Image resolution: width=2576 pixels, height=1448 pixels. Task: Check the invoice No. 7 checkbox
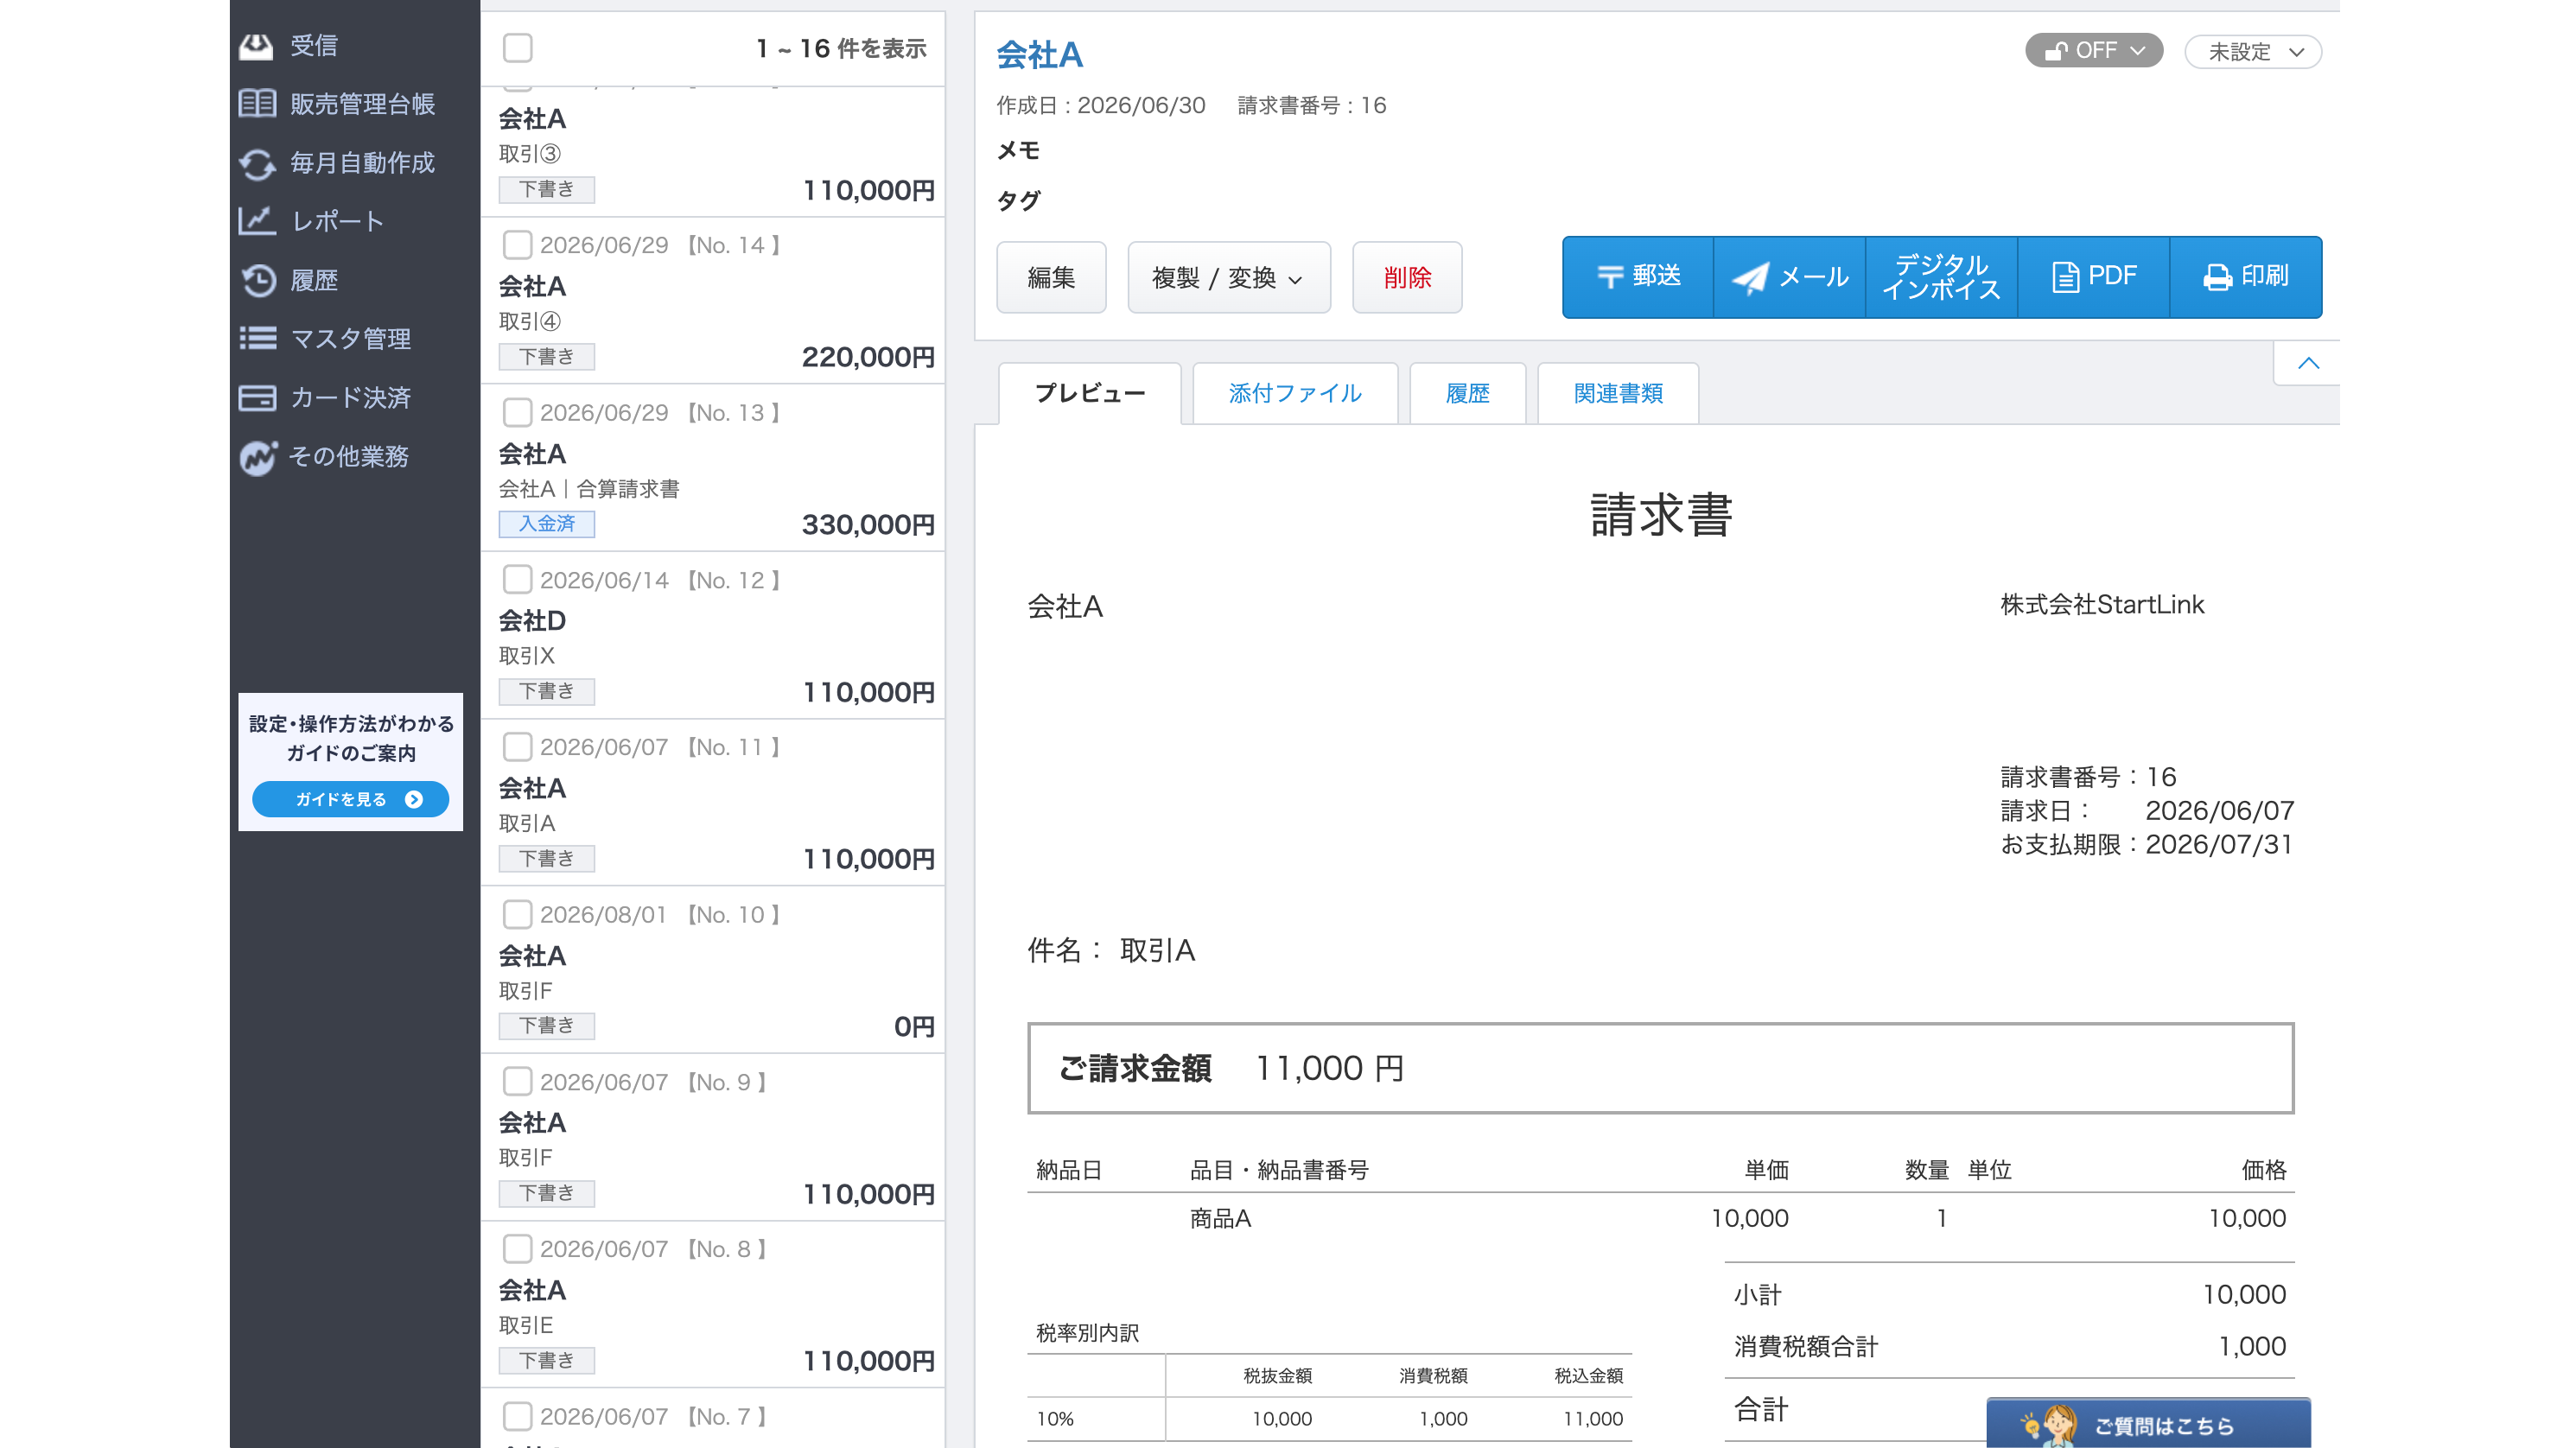pyautogui.click(x=517, y=1416)
